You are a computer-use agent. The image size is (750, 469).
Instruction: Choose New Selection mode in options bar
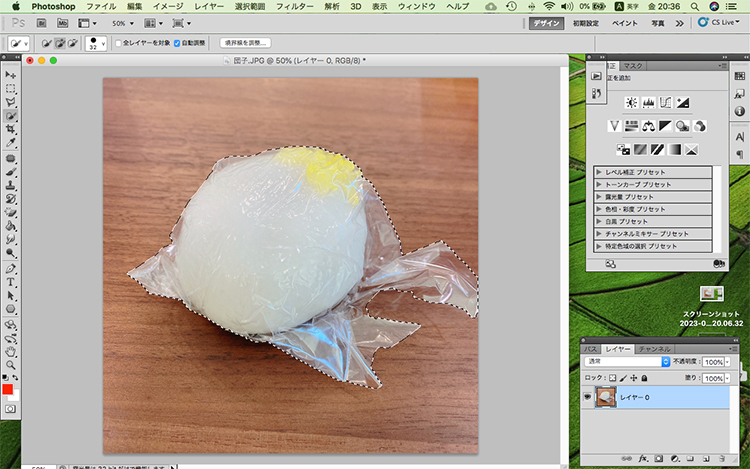point(46,43)
